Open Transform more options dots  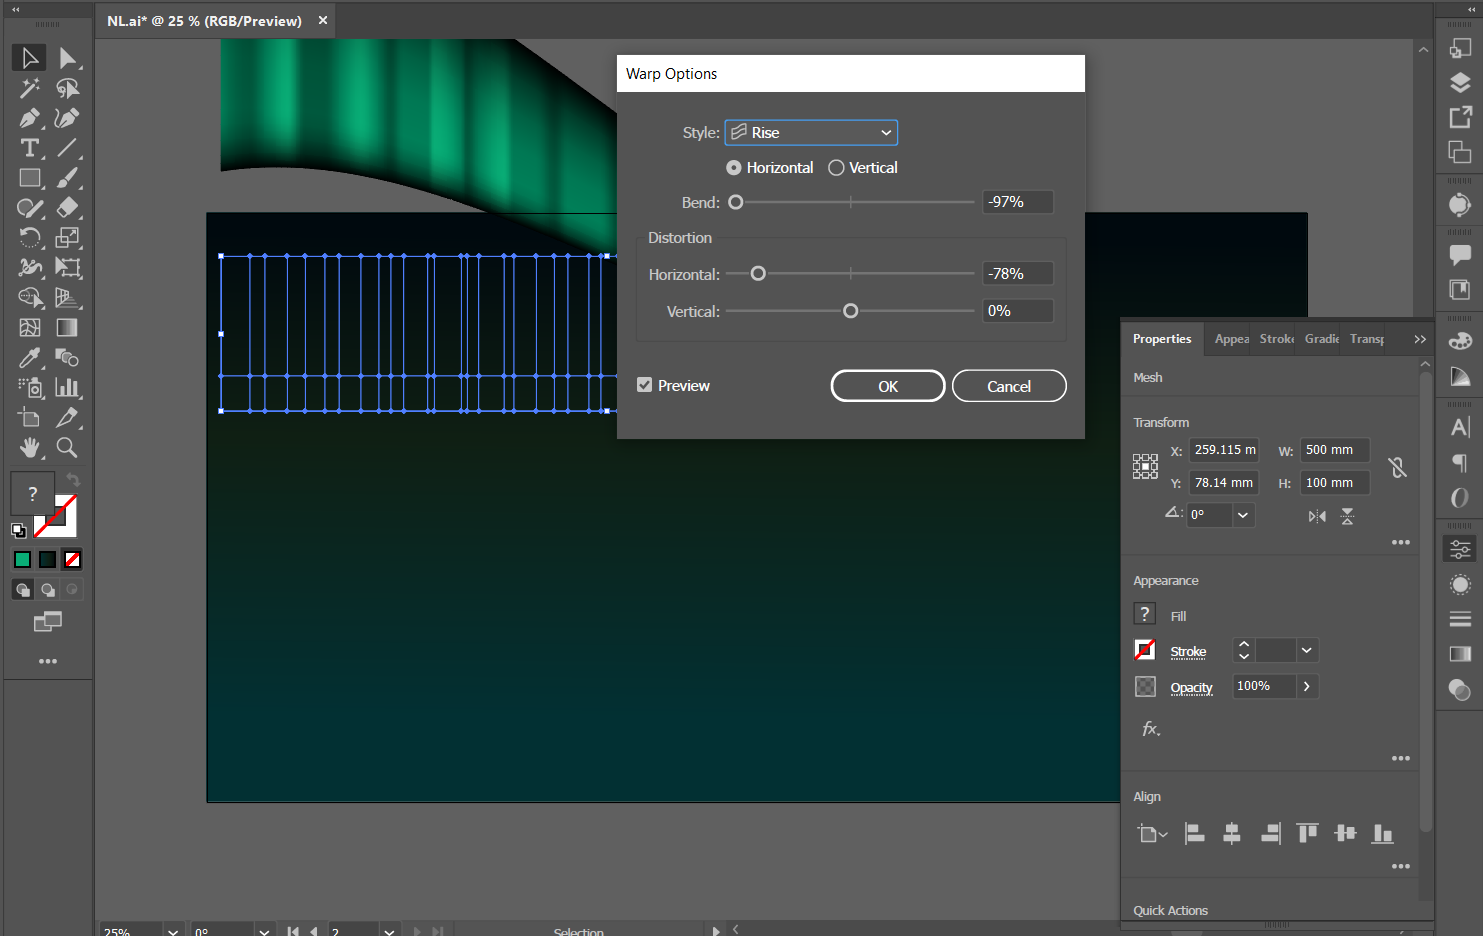click(1400, 542)
